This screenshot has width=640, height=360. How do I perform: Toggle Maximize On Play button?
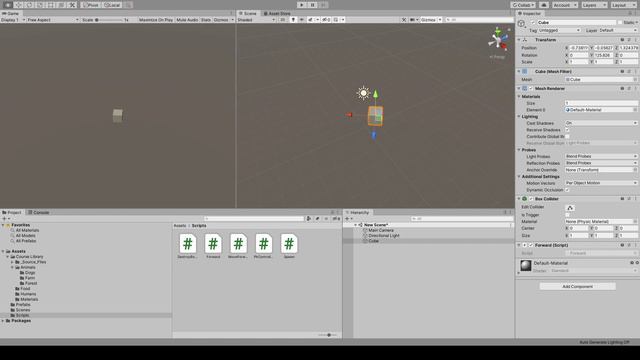tap(156, 20)
